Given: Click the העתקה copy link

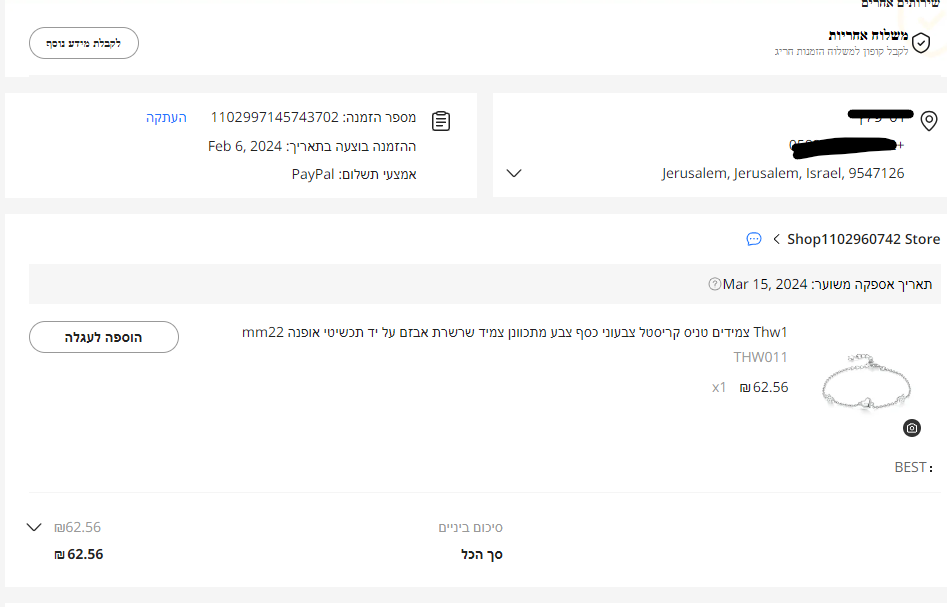Looking at the screenshot, I should [x=166, y=118].
